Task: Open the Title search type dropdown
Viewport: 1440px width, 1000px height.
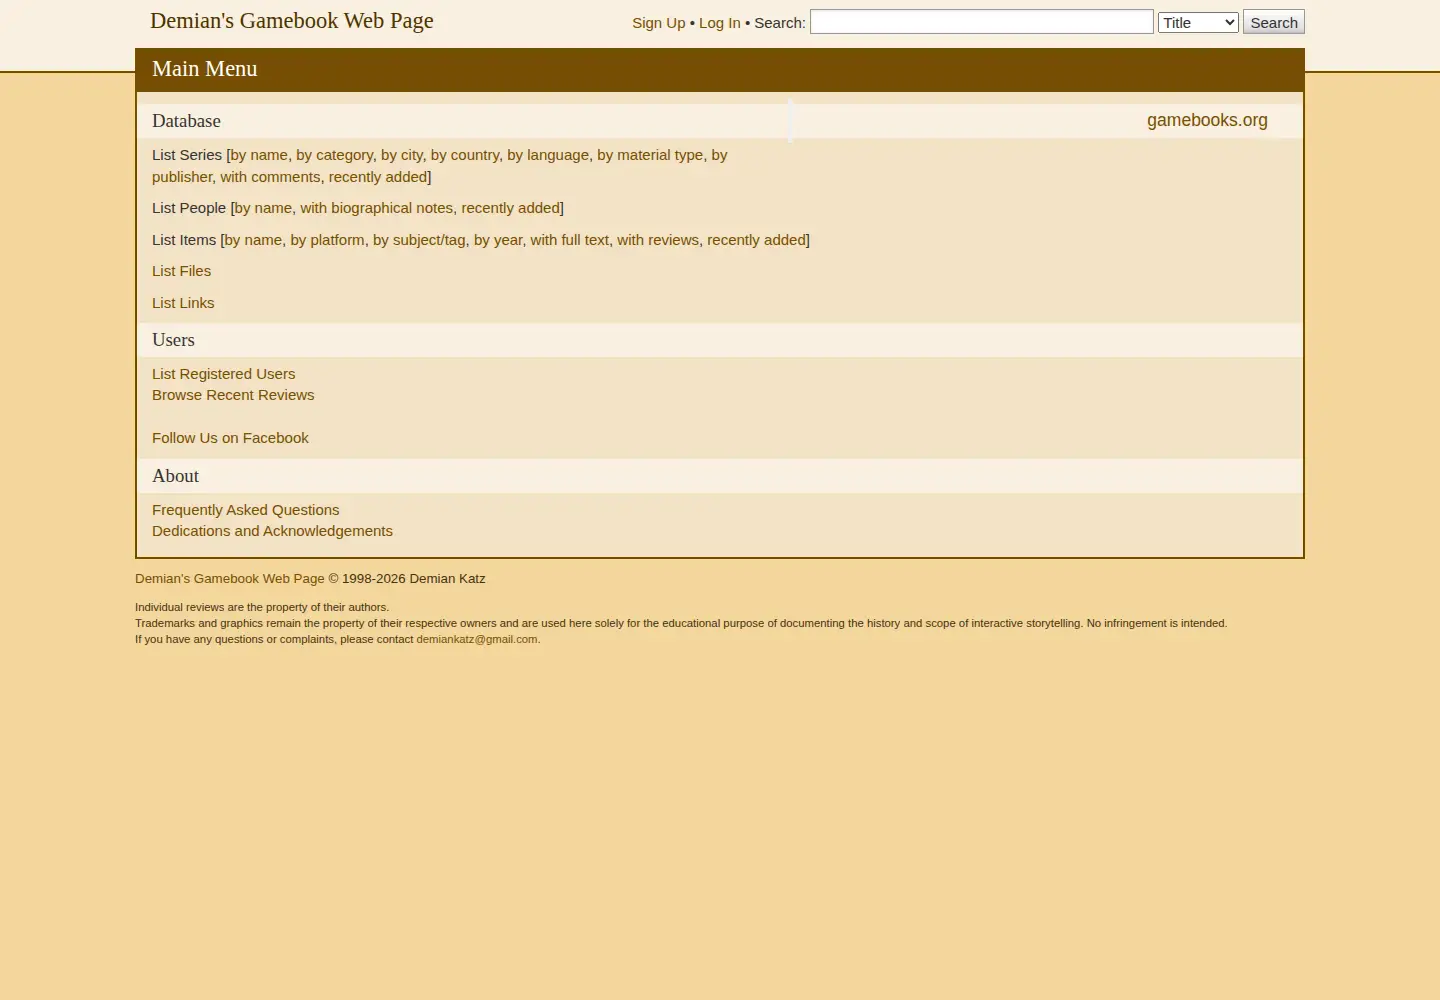Action: click(x=1198, y=22)
